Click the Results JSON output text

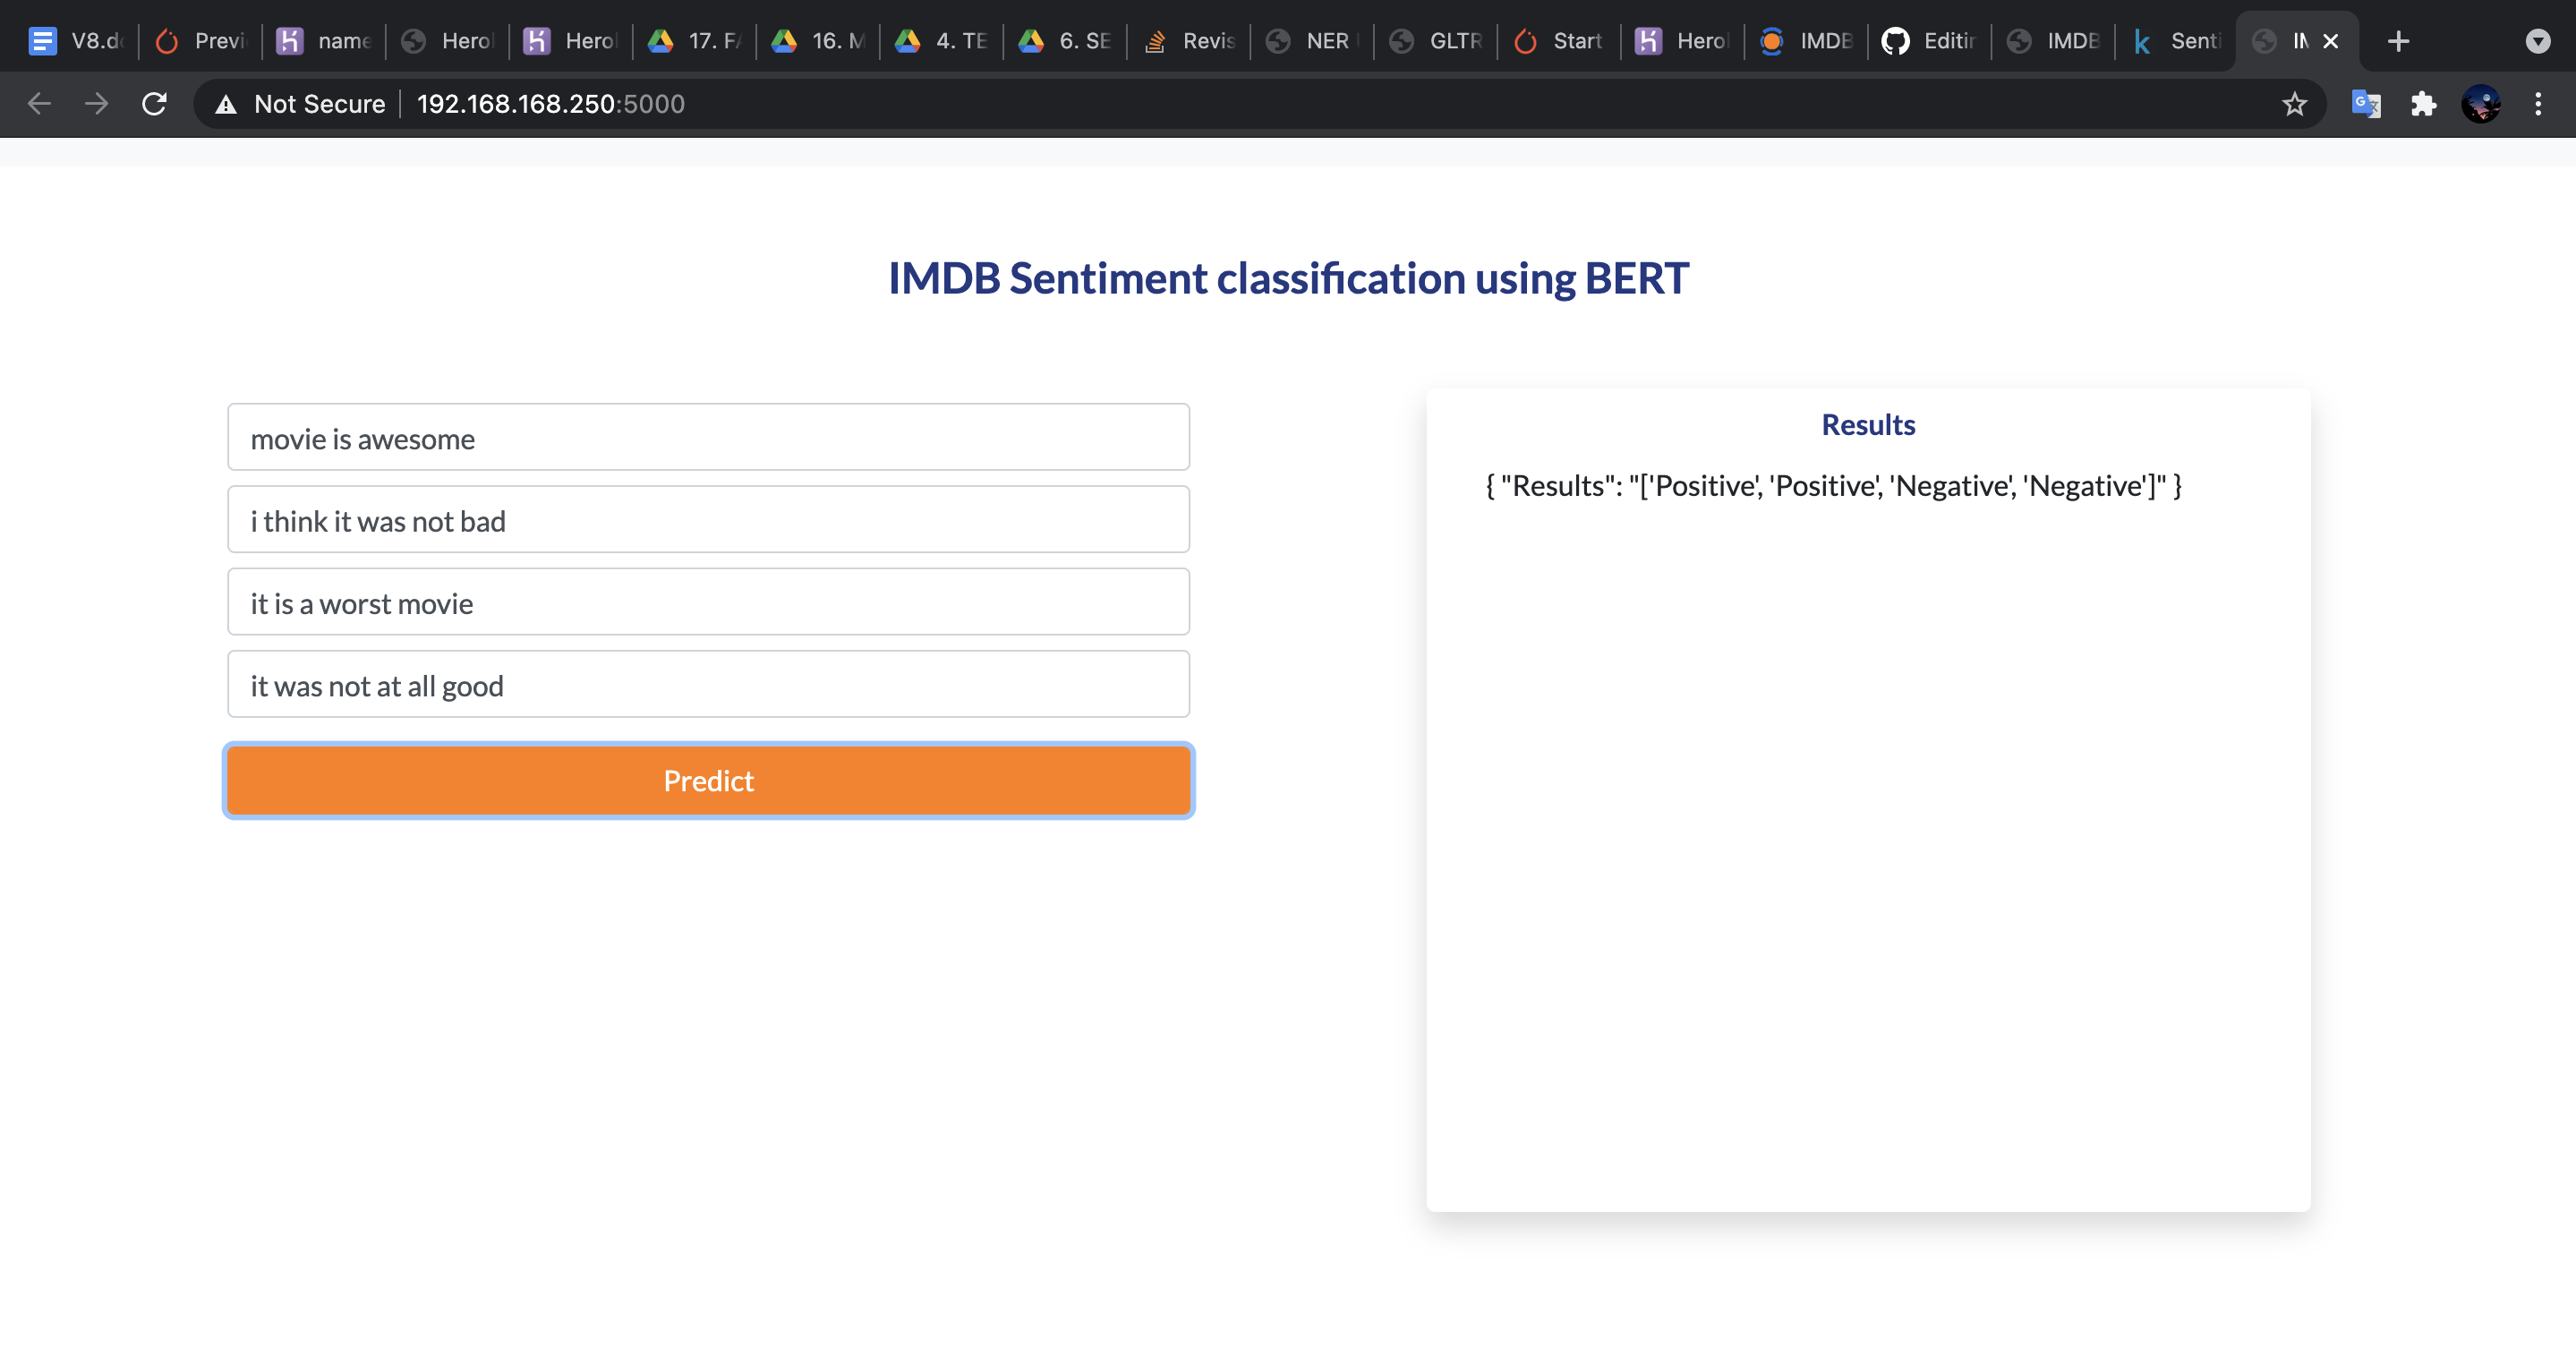point(1833,485)
